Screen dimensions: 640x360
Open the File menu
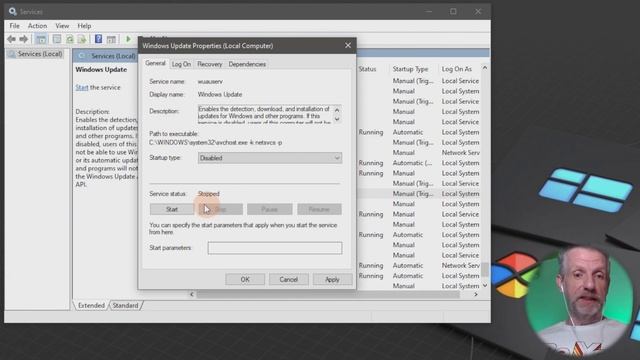[14, 26]
